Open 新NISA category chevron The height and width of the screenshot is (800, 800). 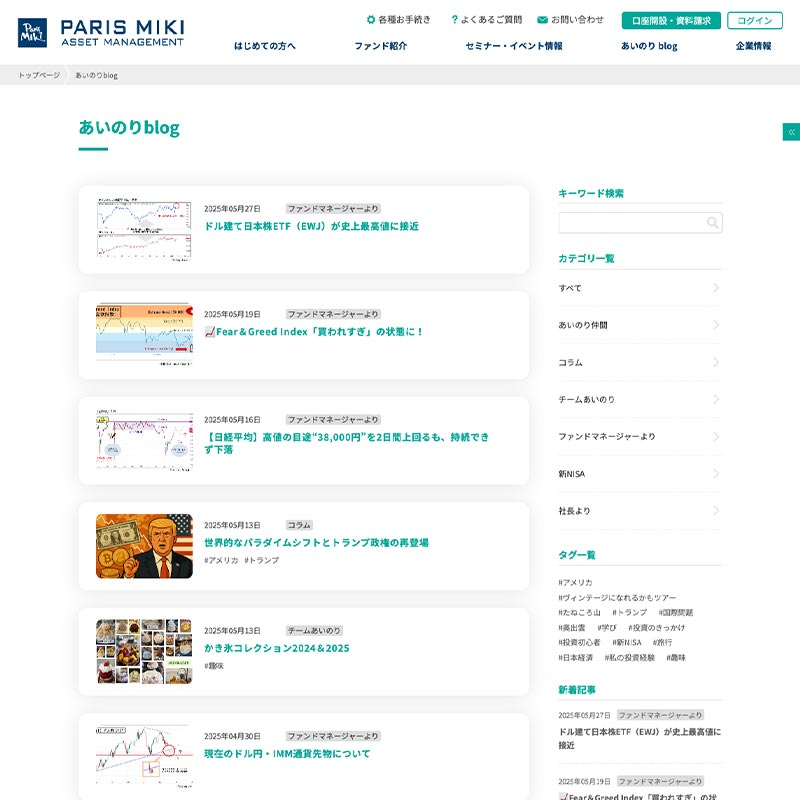(716, 474)
